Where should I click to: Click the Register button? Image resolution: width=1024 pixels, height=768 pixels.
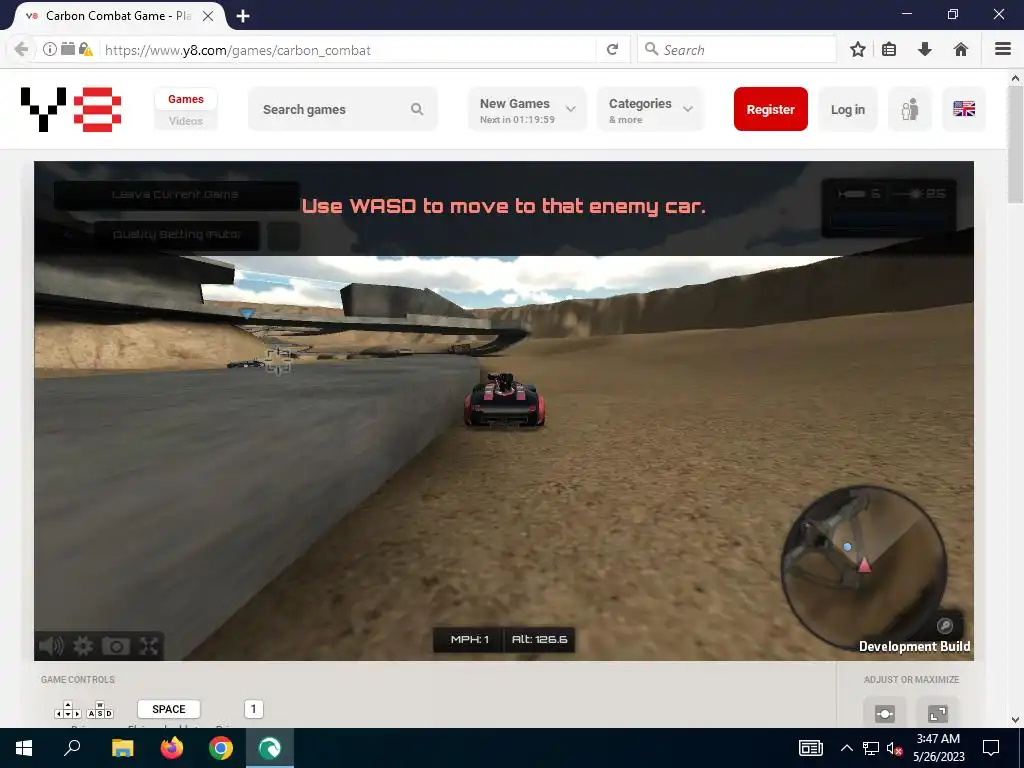[x=771, y=109]
